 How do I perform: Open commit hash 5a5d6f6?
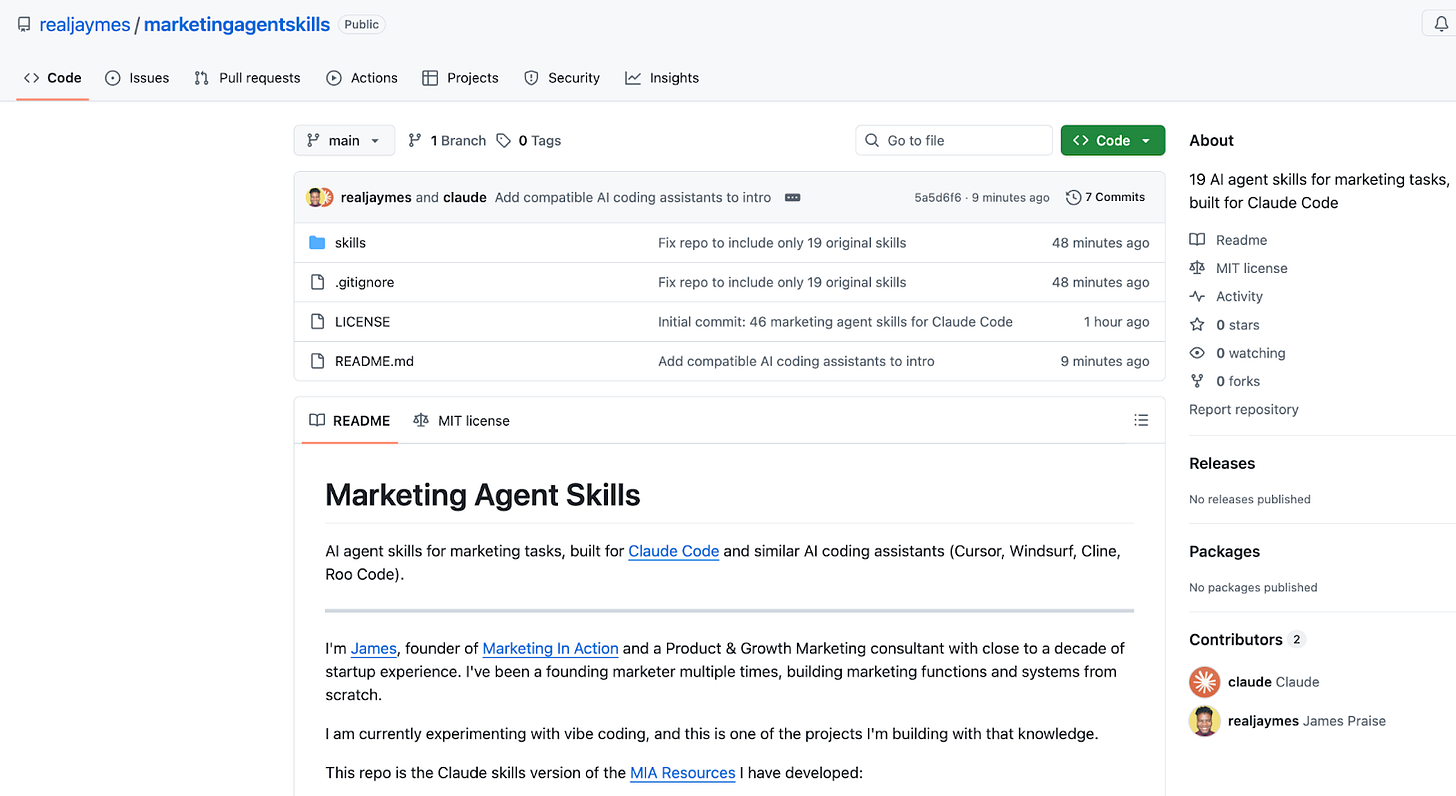coord(938,197)
